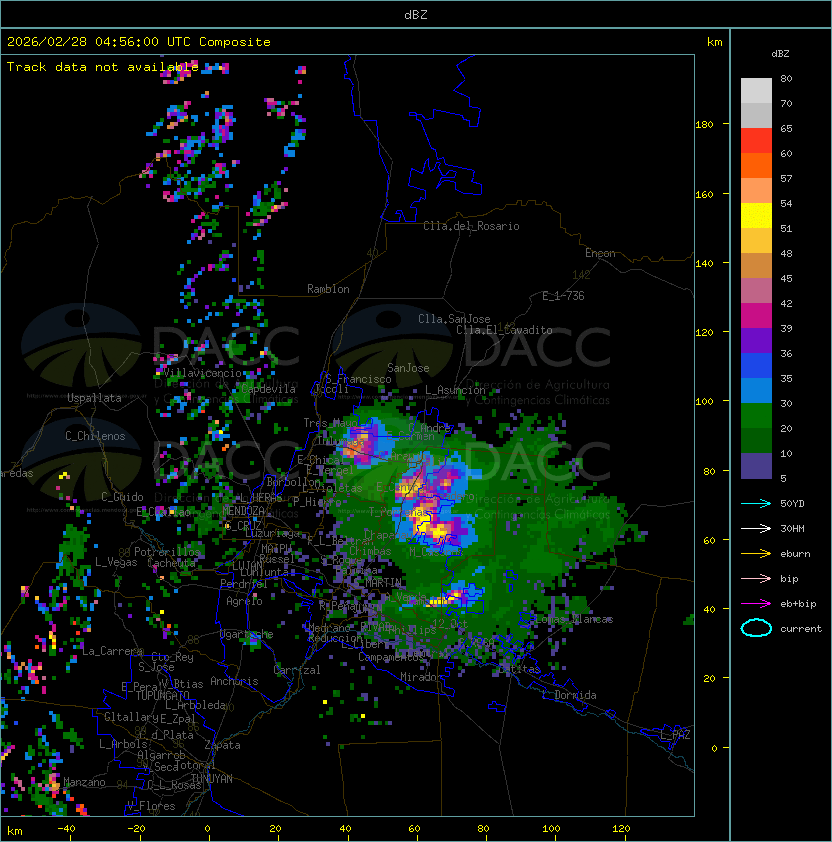Image resolution: width=832 pixels, height=842 pixels.
Task: Click the dBZ title in the top bar
Action: [x=416, y=14]
